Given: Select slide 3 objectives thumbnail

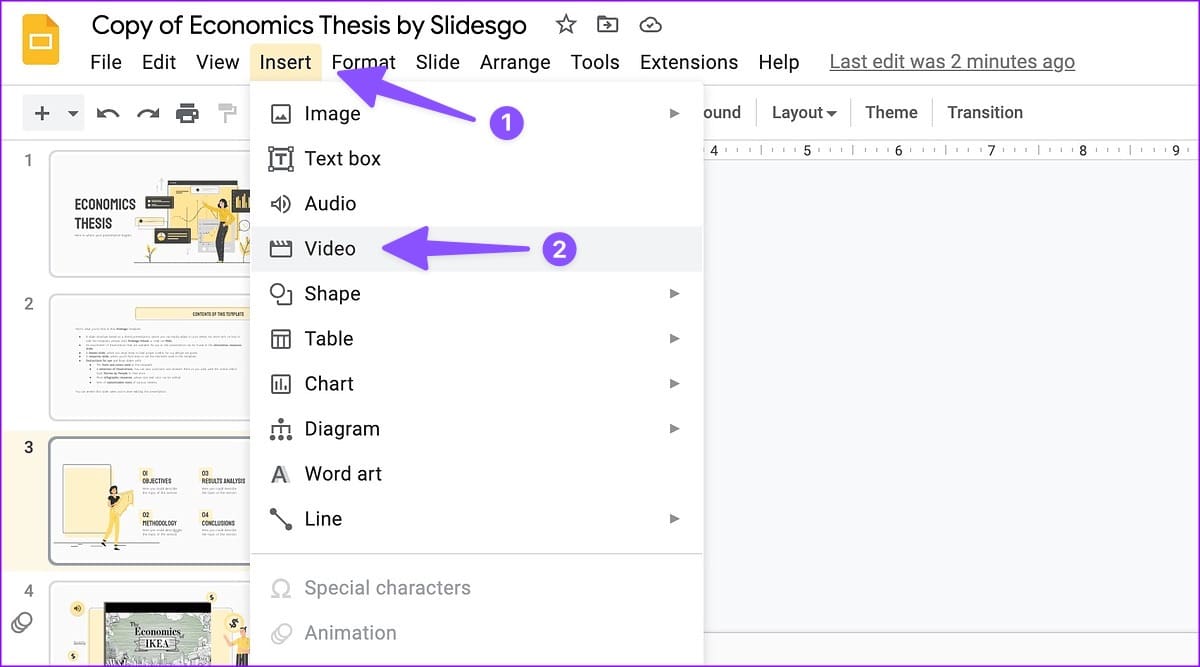Looking at the screenshot, I should [x=149, y=501].
